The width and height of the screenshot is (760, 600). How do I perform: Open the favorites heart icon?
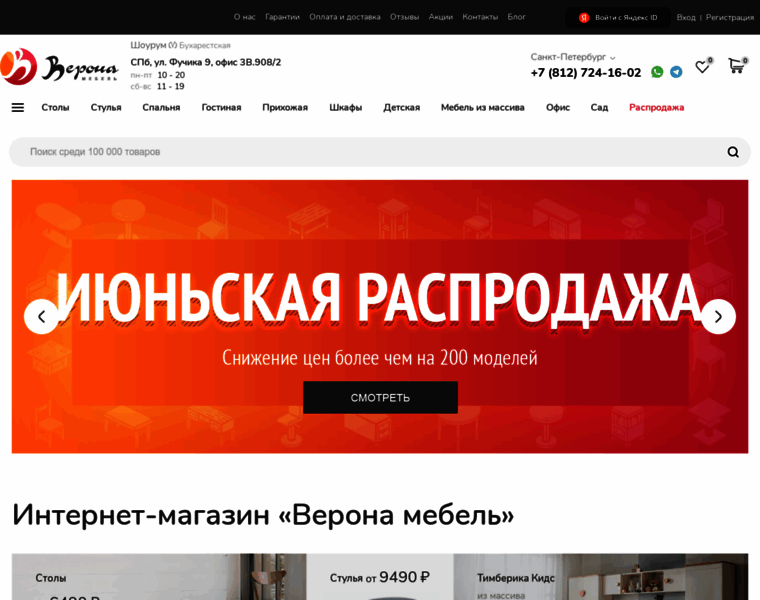702,66
